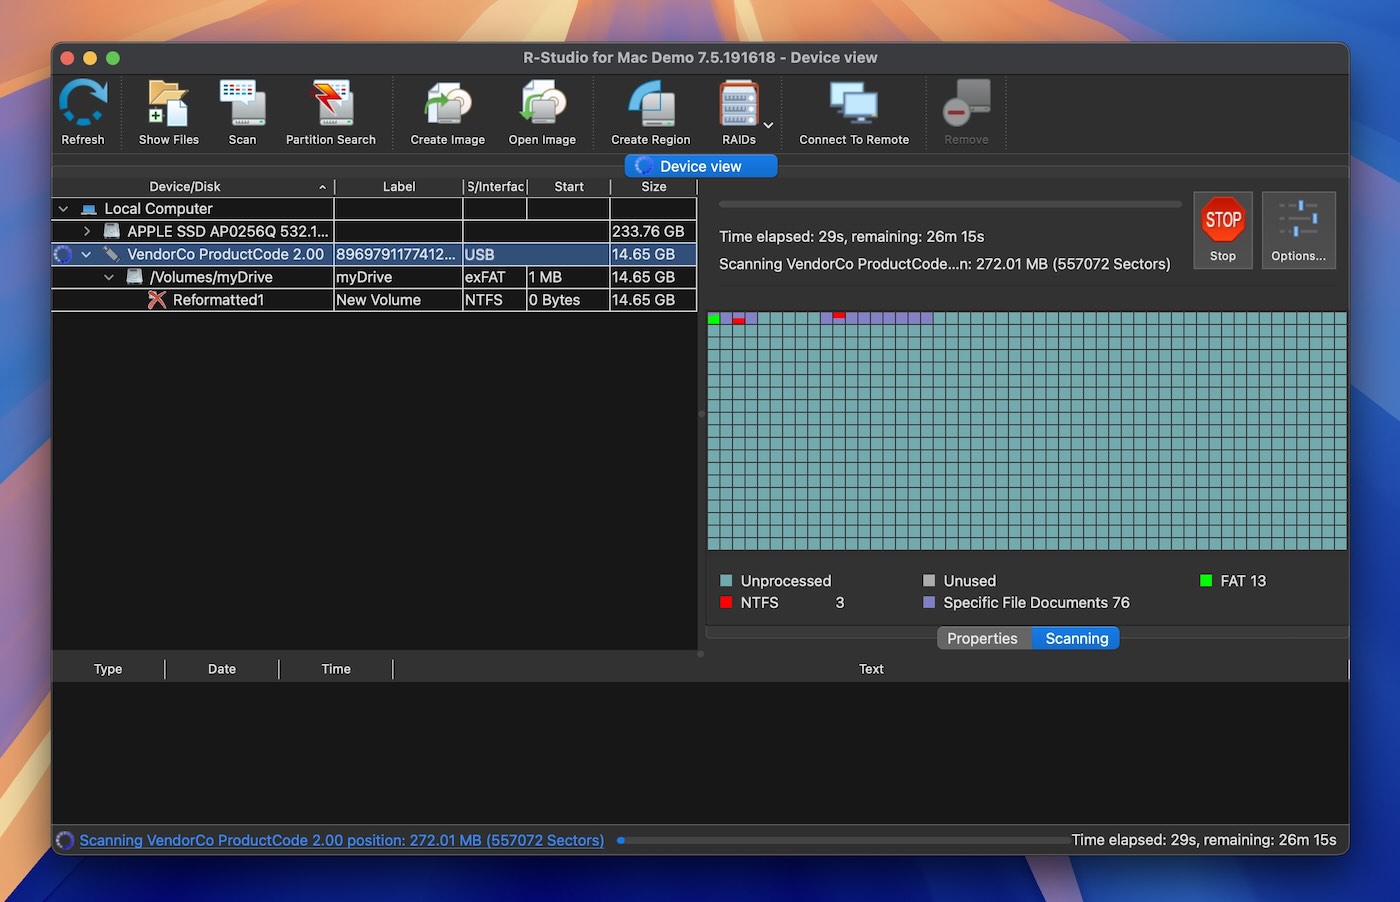Screen dimensions: 1400x902
Task: Collapse the Local Computer tree node
Action: coord(63,208)
